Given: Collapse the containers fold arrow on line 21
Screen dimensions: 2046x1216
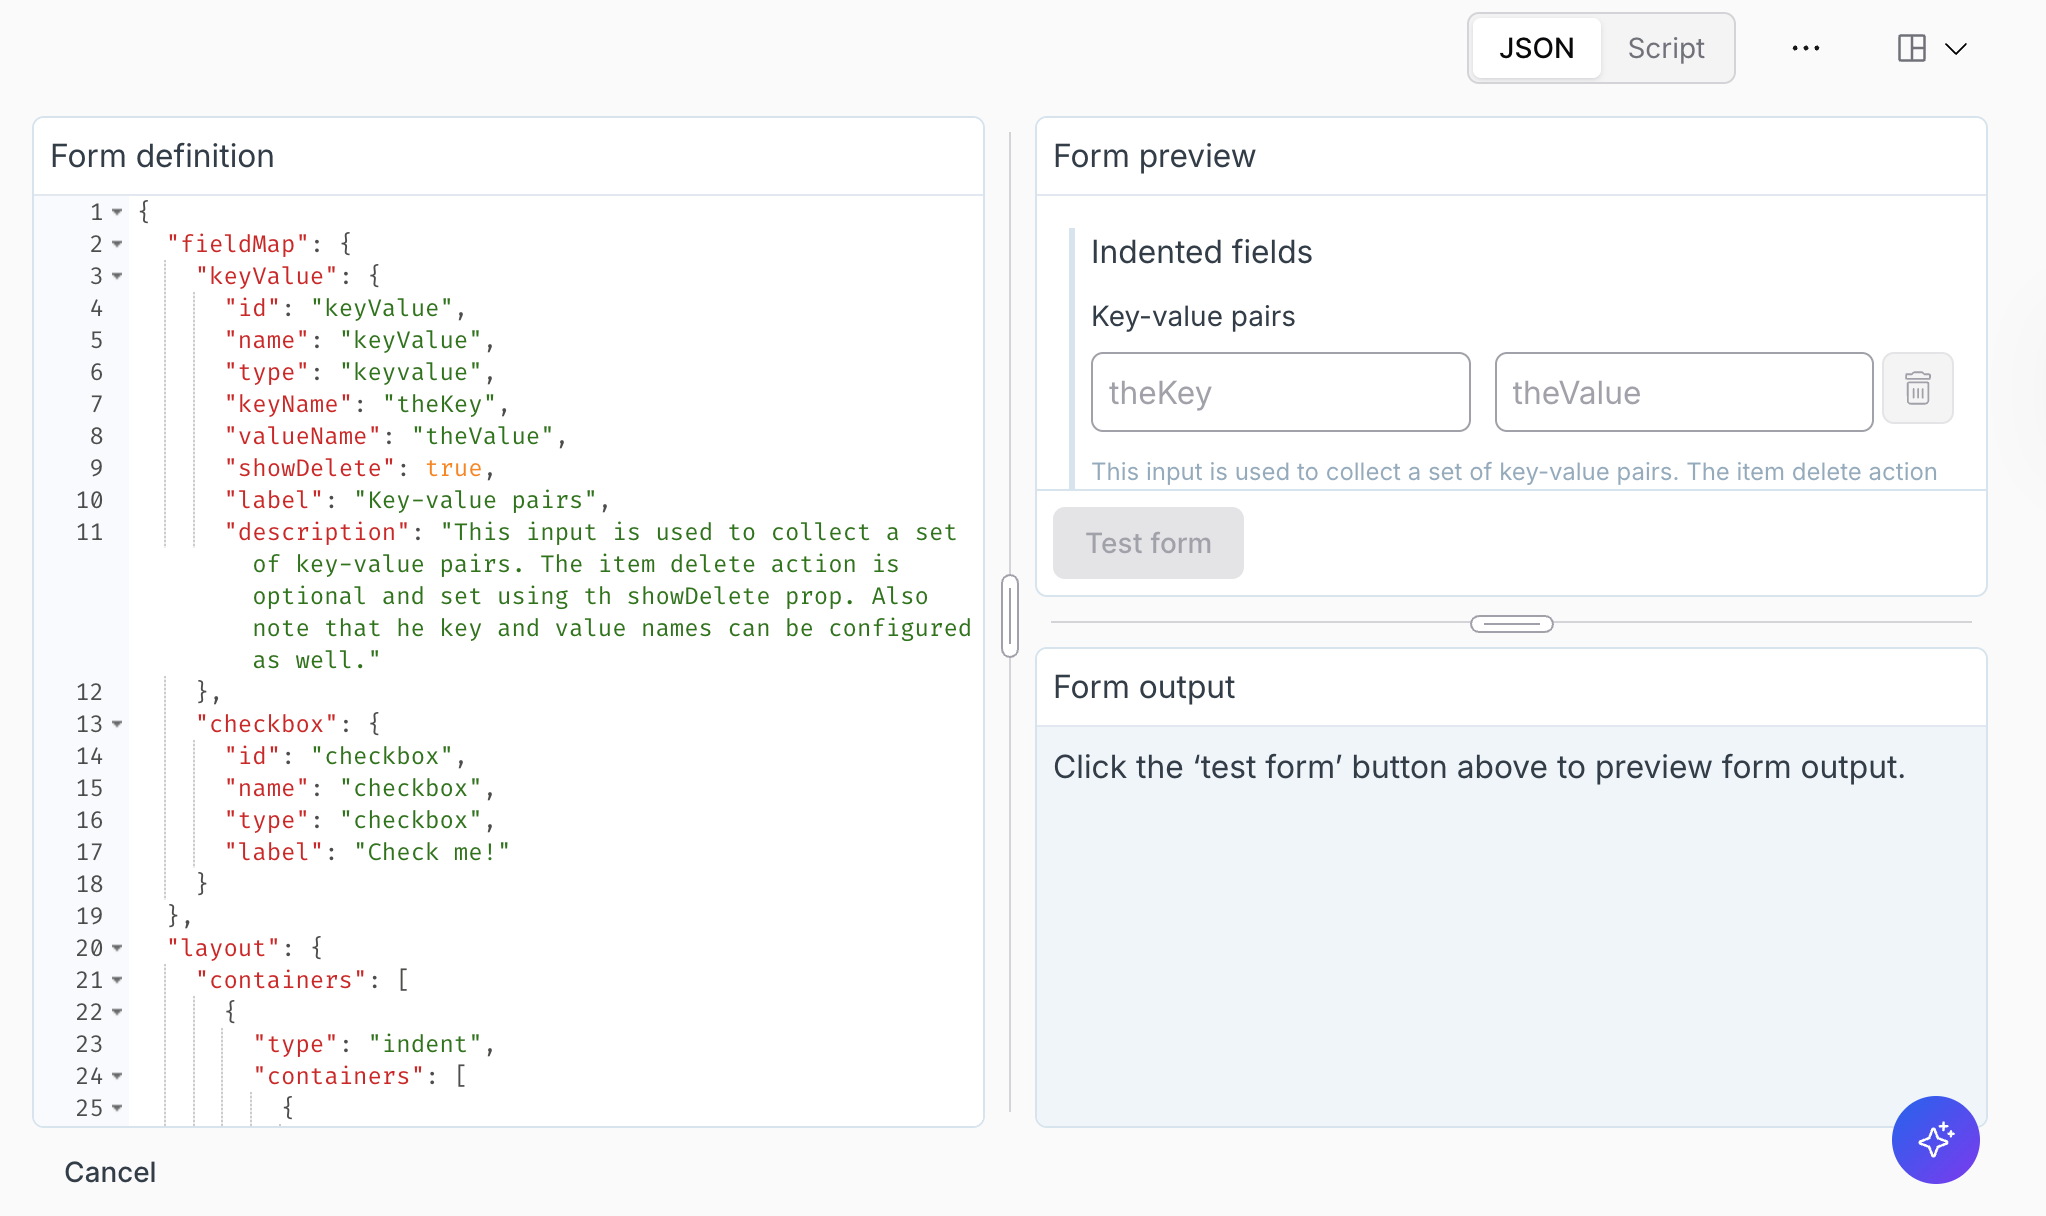Looking at the screenshot, I should tap(117, 980).
